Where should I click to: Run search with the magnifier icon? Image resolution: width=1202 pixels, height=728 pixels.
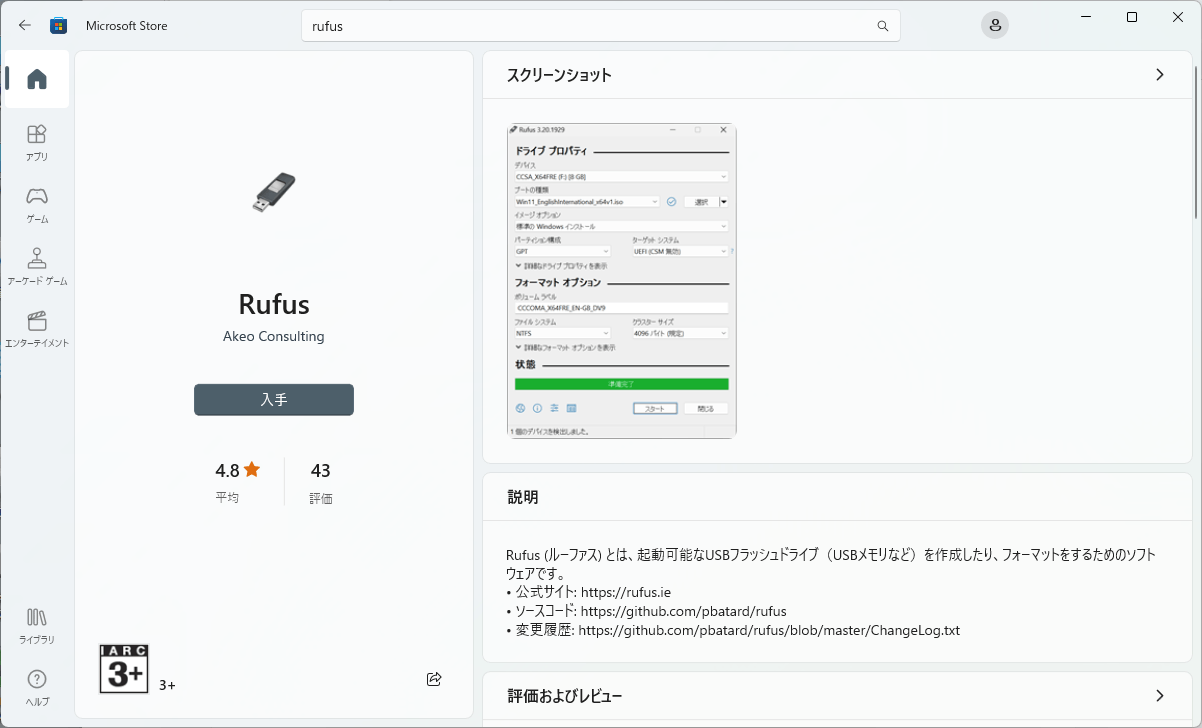(x=882, y=26)
